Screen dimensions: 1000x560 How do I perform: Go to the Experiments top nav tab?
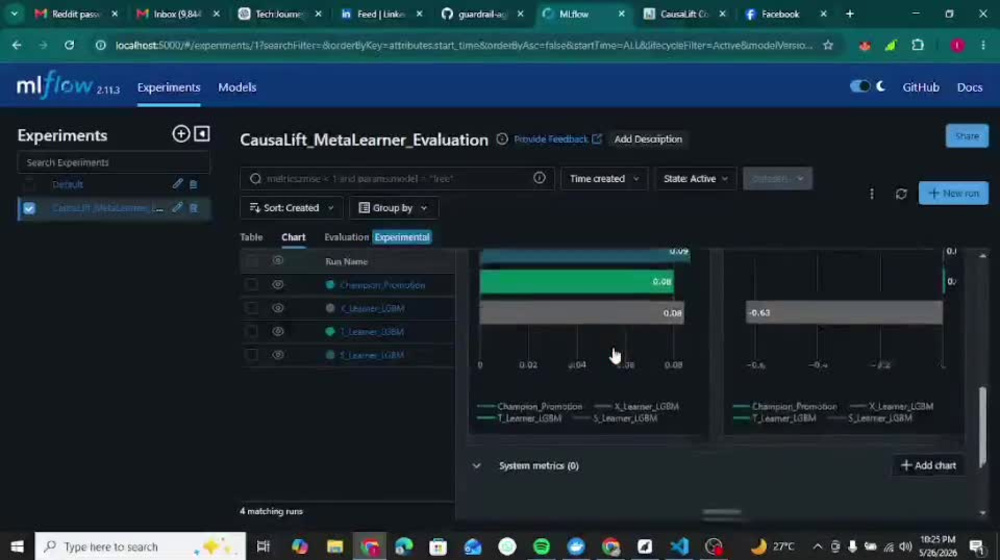pyautogui.click(x=168, y=87)
